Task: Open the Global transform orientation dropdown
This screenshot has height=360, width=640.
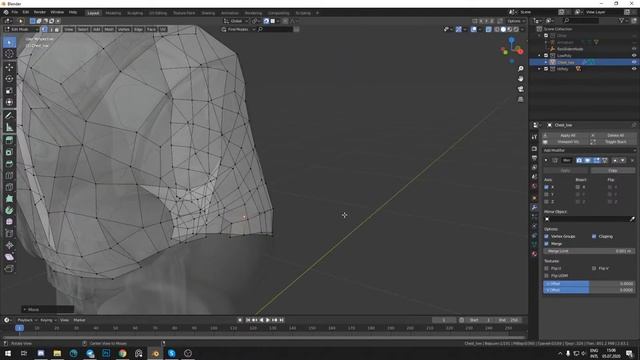Action: (236, 21)
